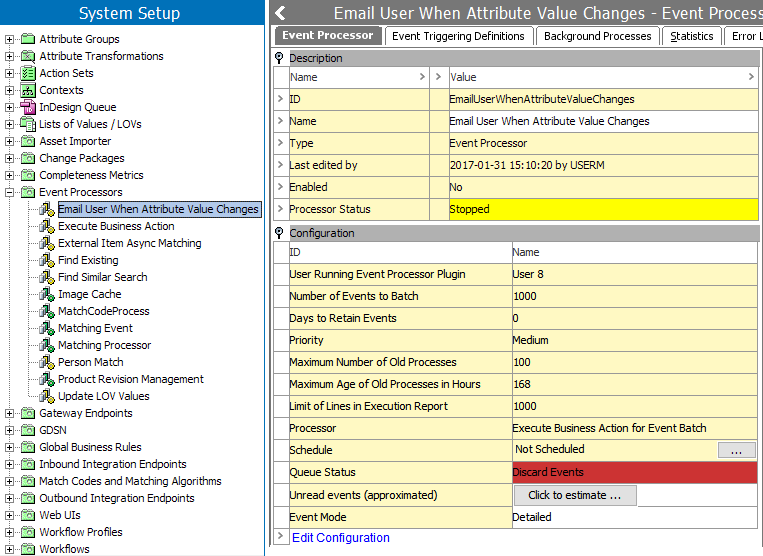Click icon beside Person Match
This screenshot has width=763, height=556.
tap(47, 362)
